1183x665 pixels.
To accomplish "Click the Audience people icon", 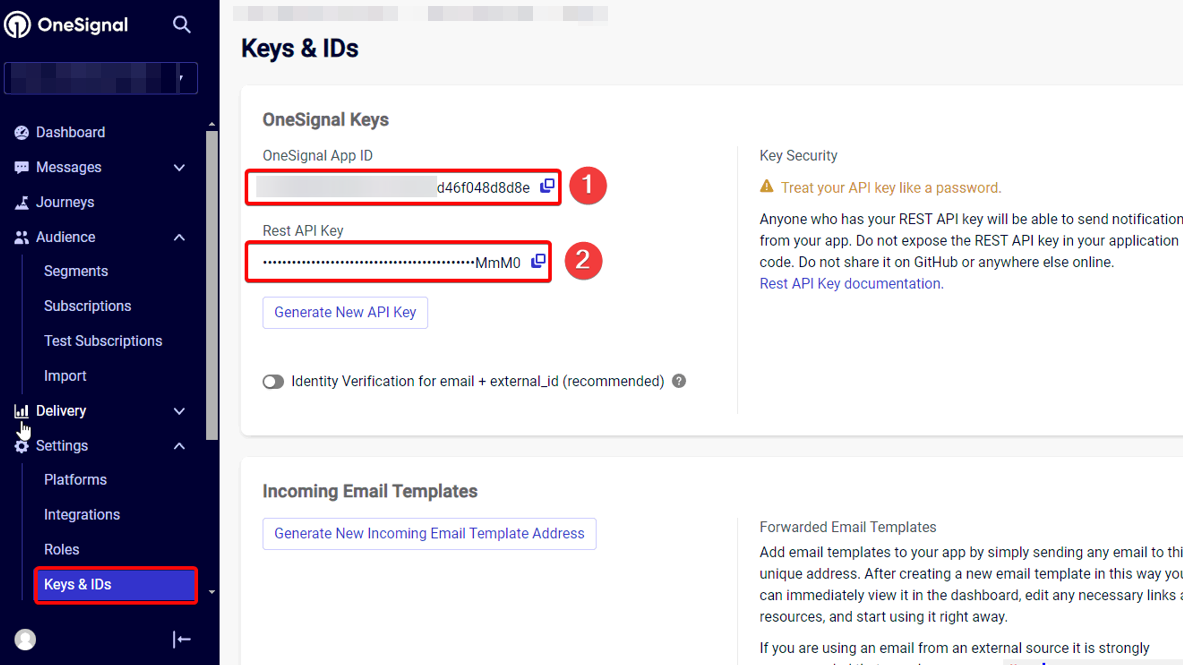I will (x=21, y=237).
